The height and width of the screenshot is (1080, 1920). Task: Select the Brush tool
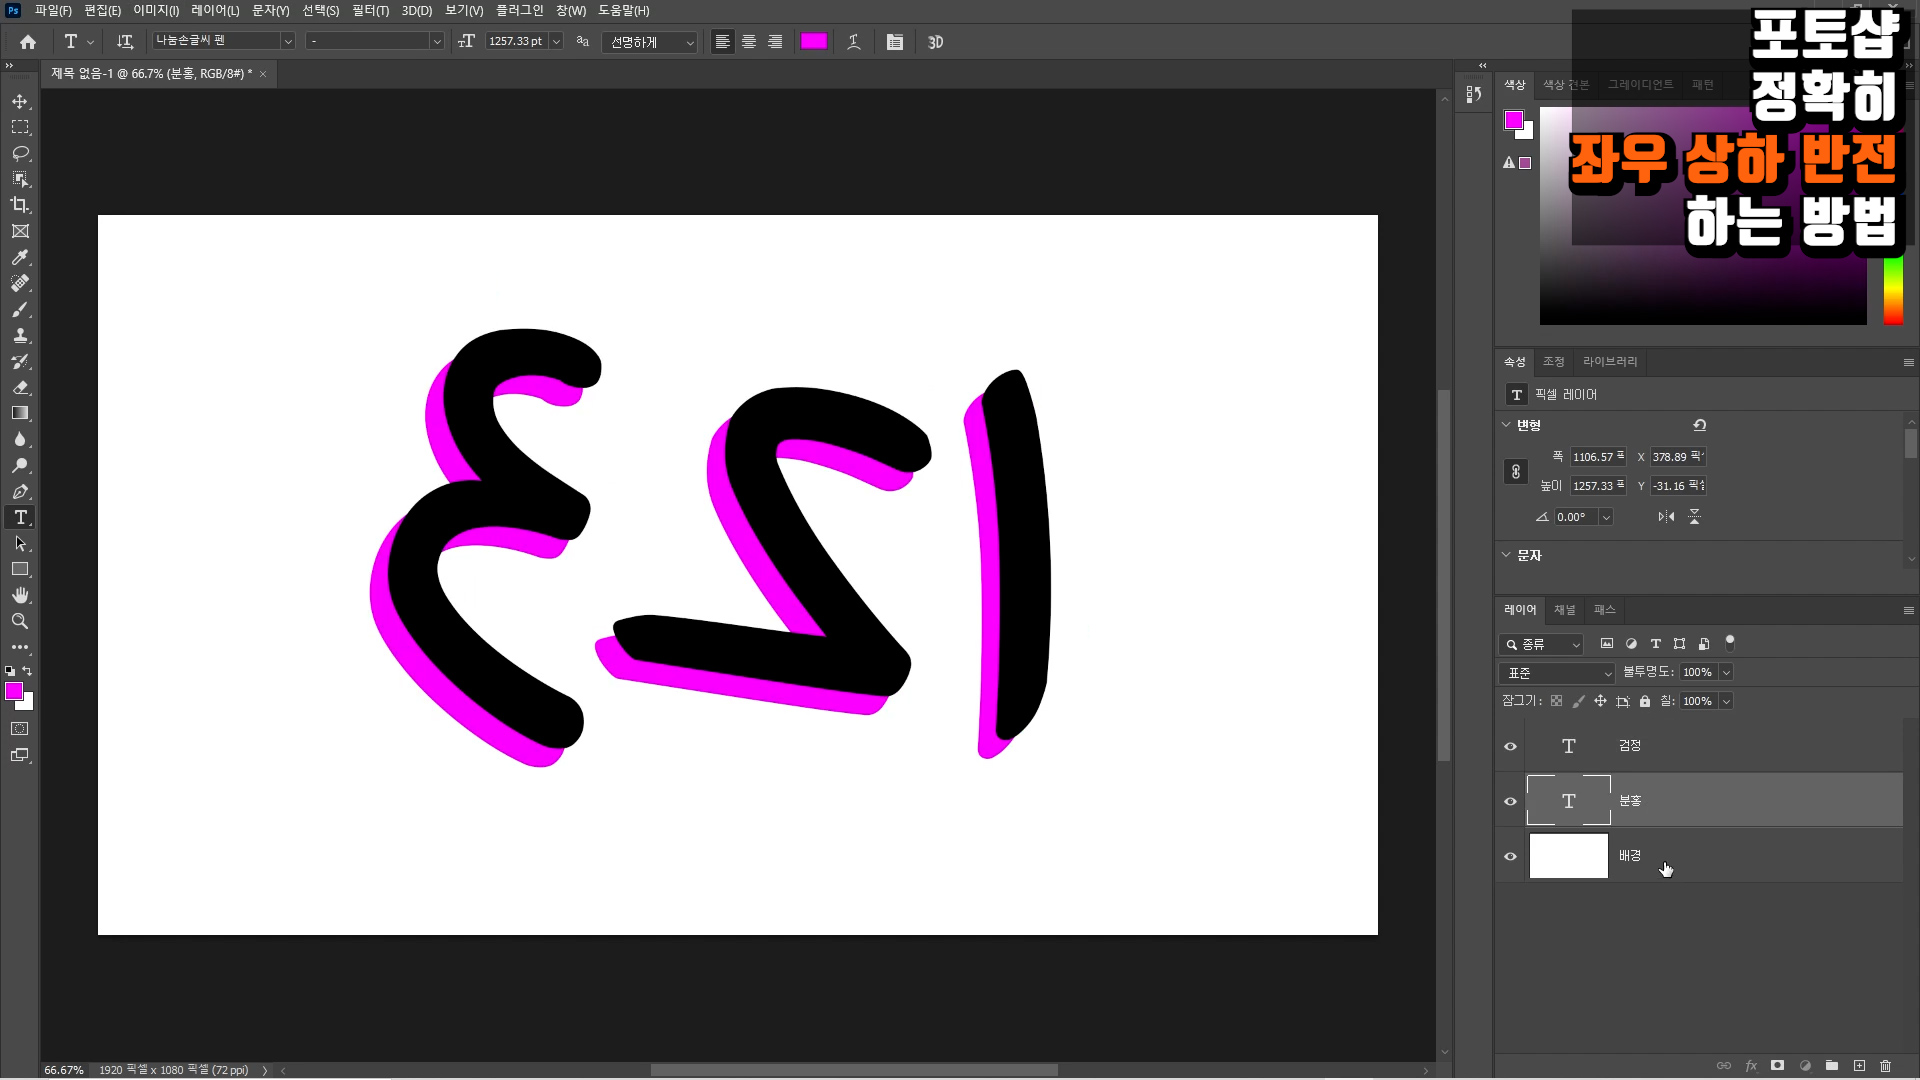pos(20,309)
